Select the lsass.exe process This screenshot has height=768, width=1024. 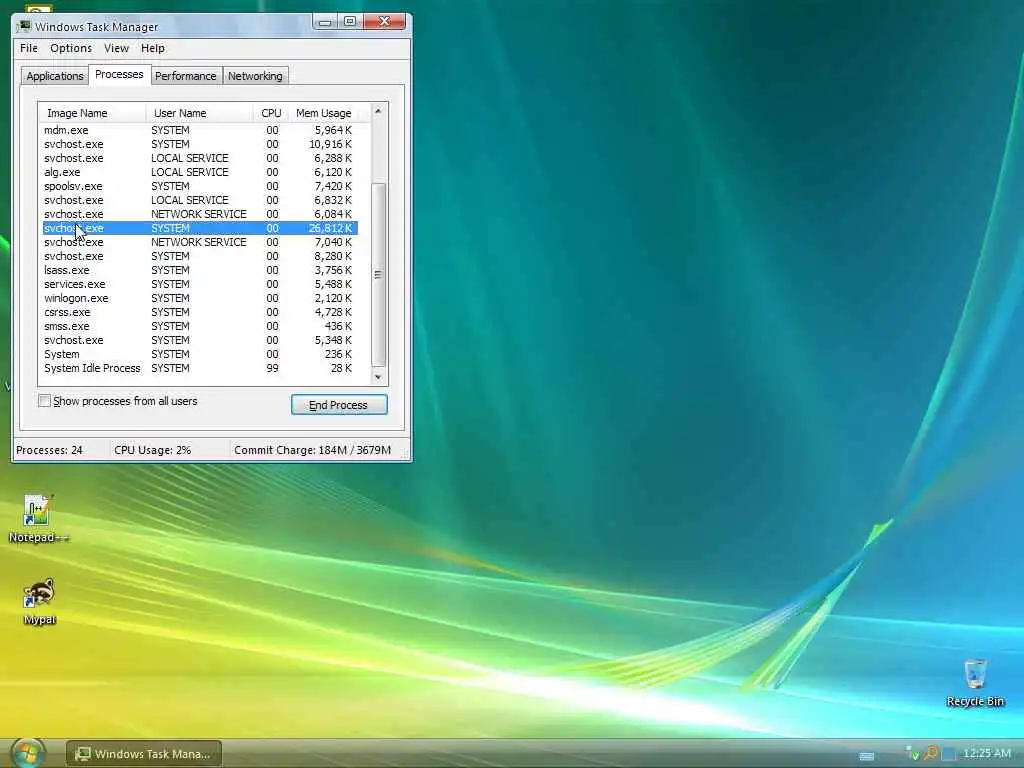point(200,270)
